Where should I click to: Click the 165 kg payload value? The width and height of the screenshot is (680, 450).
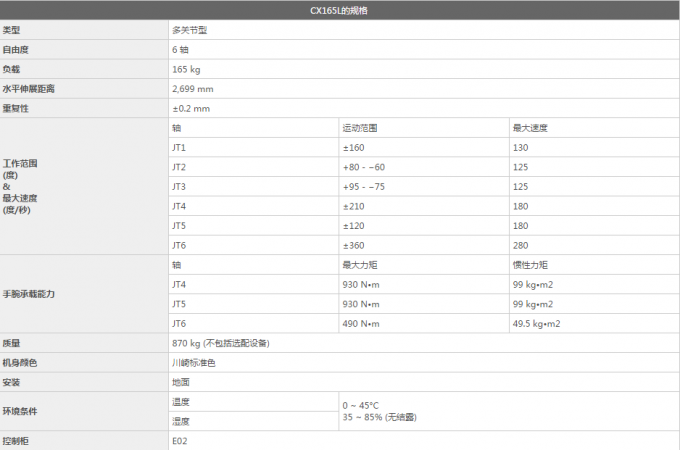click(x=186, y=69)
